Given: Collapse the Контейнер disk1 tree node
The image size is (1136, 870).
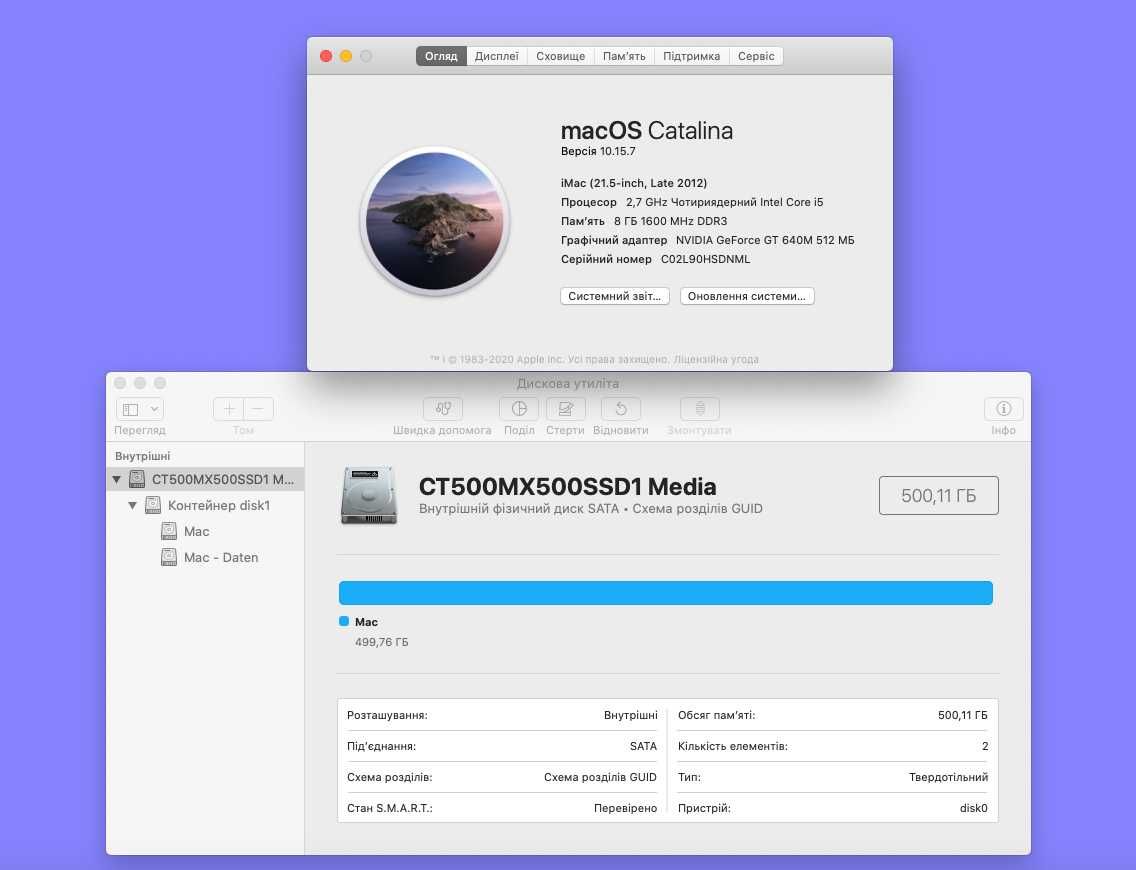Looking at the screenshot, I should pos(133,506).
